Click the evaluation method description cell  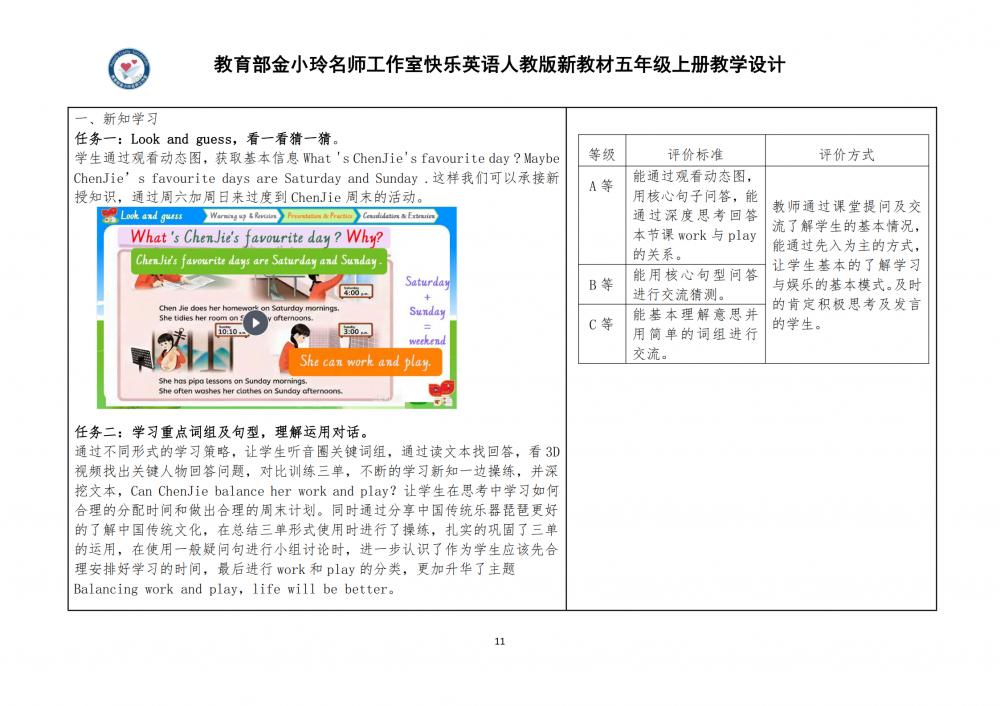846,265
